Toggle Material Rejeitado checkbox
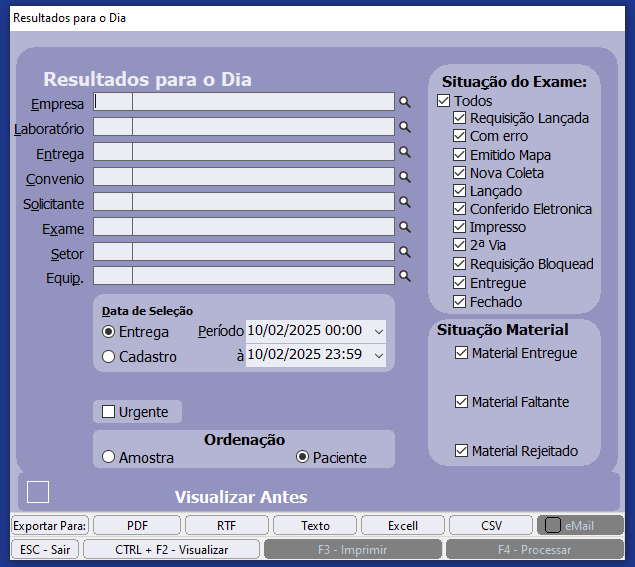 coord(461,451)
